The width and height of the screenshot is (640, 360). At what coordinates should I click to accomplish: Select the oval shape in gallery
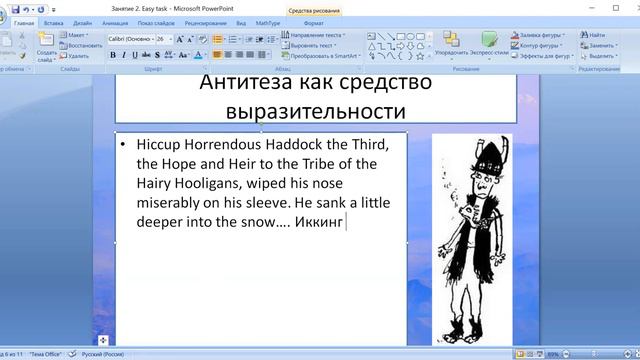(x=411, y=37)
